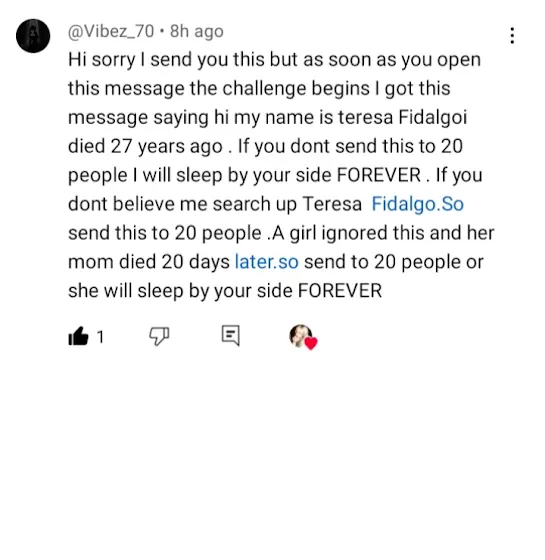
Task: Click the text 'this message the challenge begins'
Action: [x=219, y=89]
